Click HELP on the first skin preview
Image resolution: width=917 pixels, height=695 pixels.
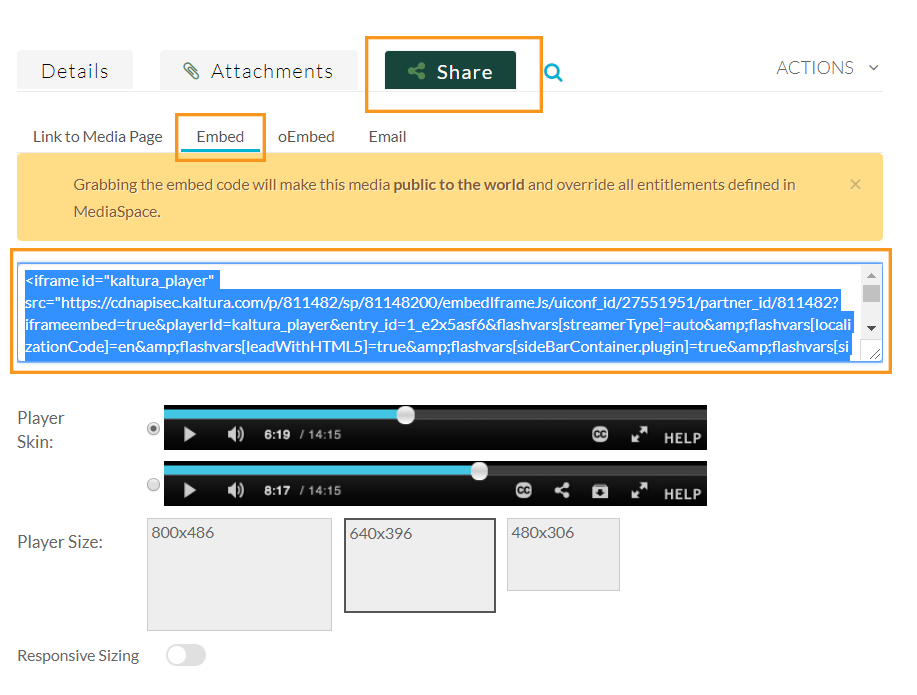pos(682,438)
